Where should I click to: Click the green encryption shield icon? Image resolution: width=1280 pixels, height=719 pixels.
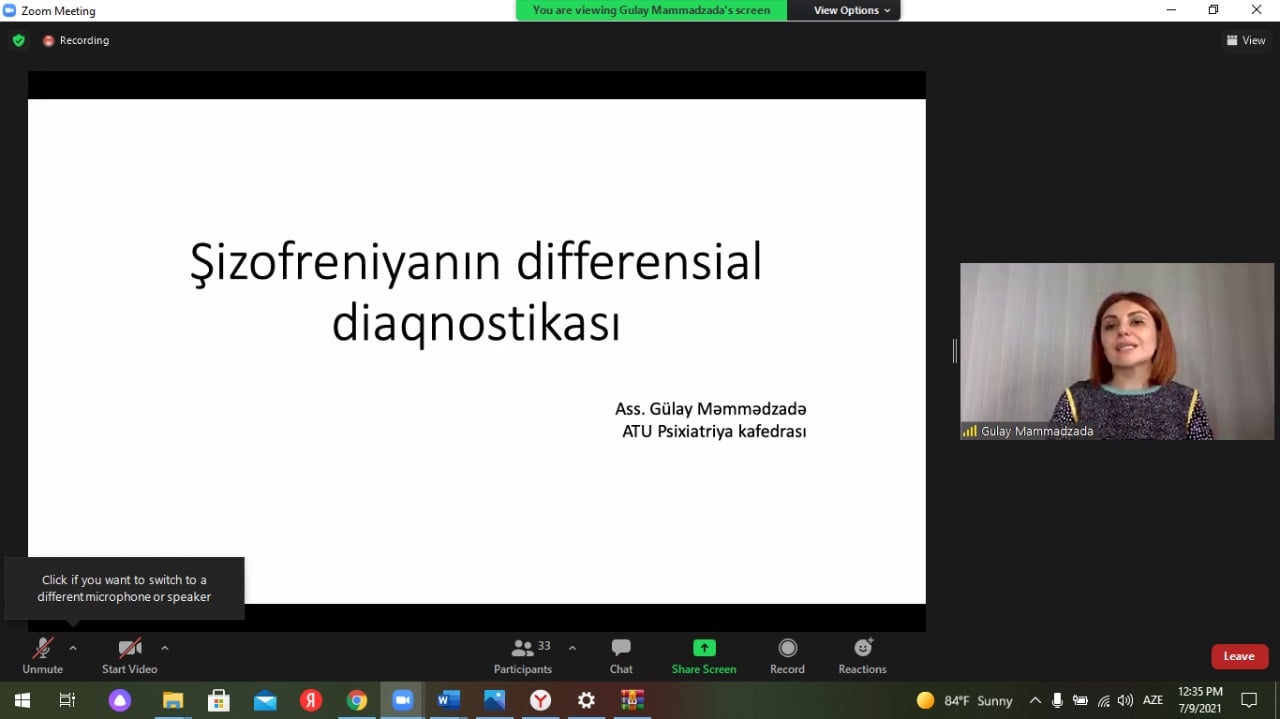coord(18,41)
